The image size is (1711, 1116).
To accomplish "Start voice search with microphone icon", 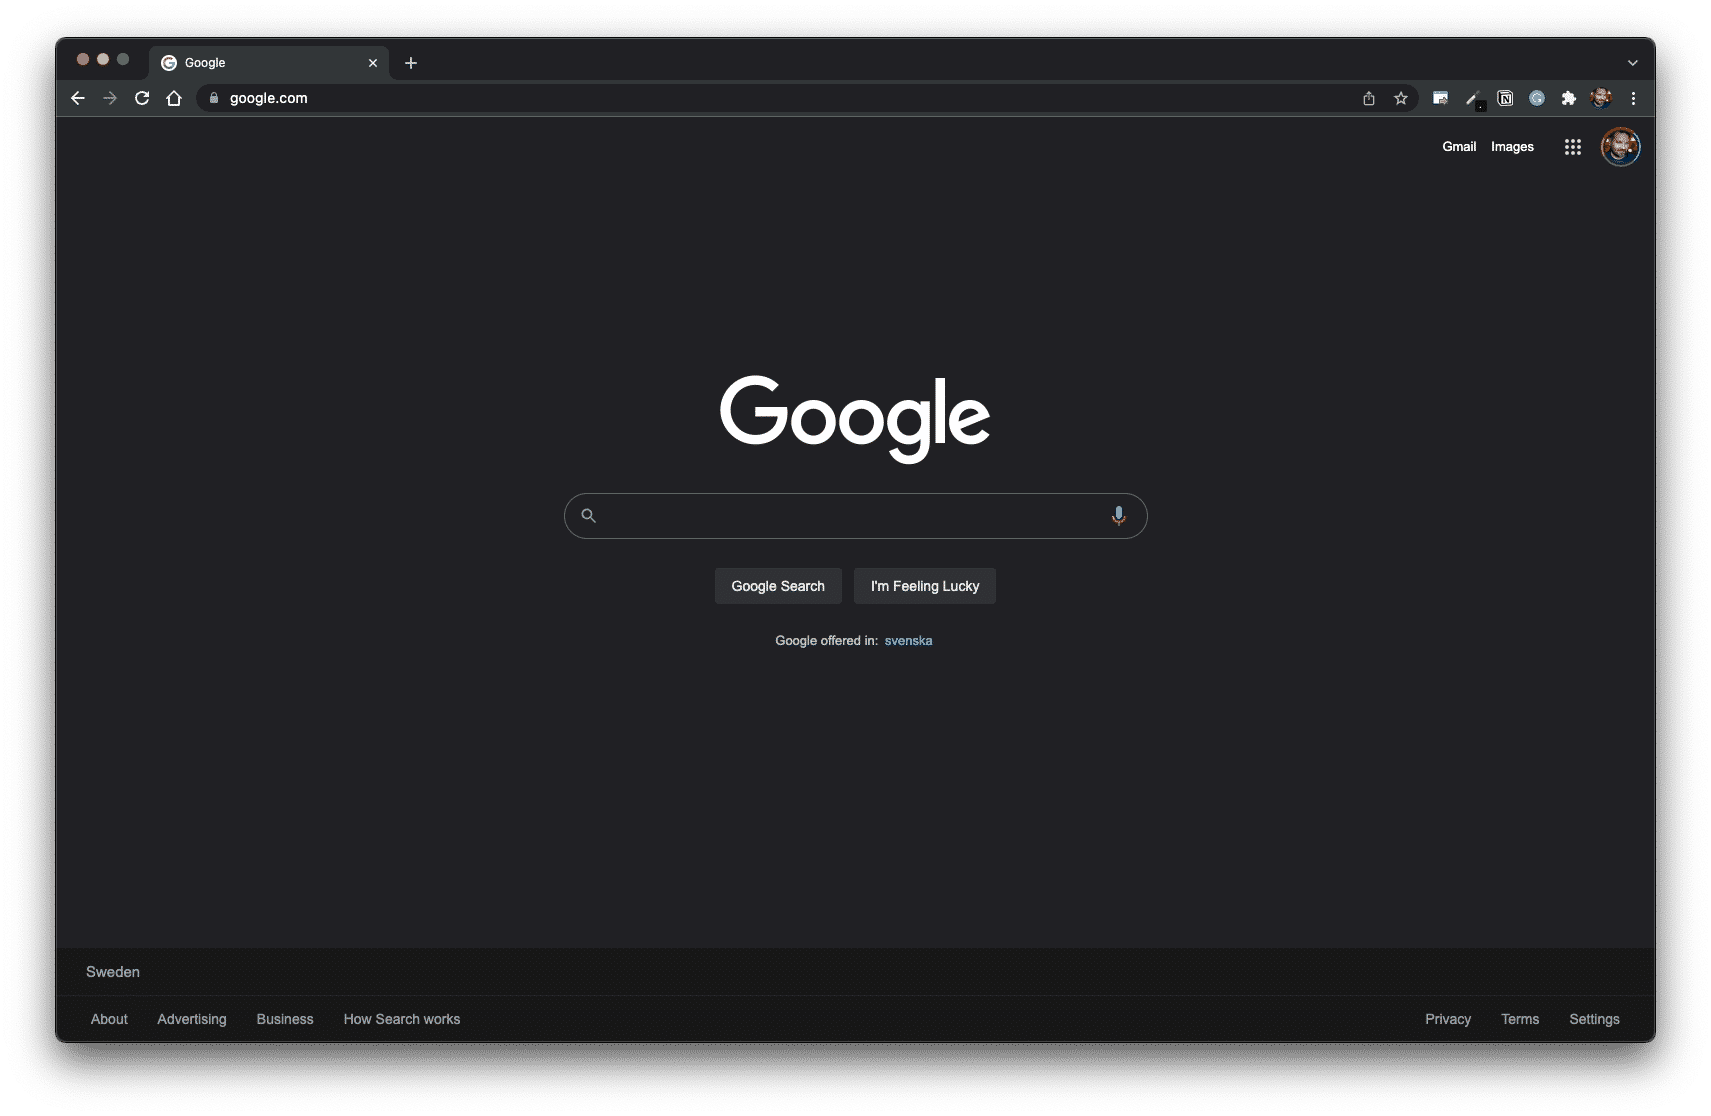I will click(1119, 516).
